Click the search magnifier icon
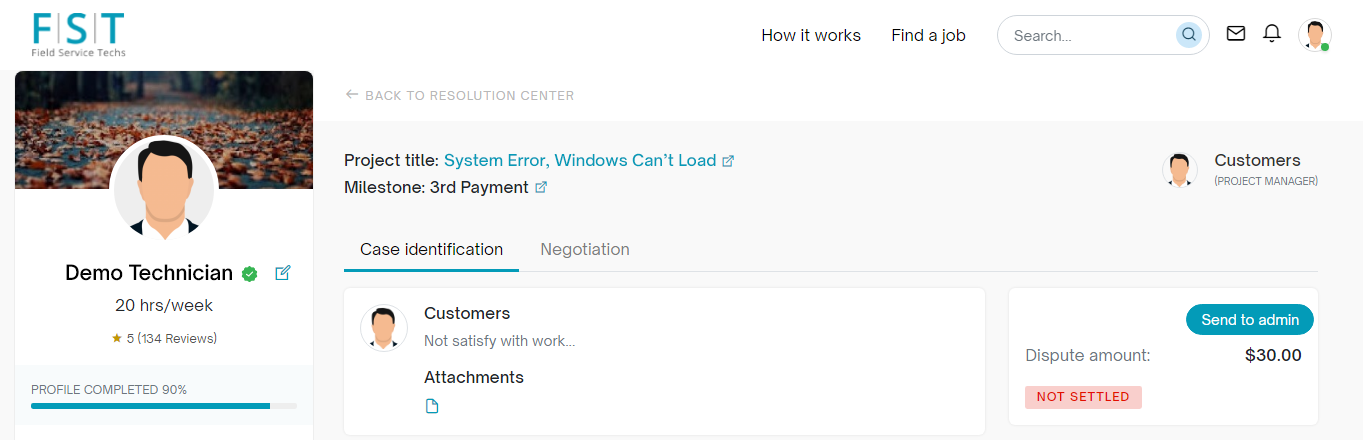The height and width of the screenshot is (440, 1363). click(1188, 35)
